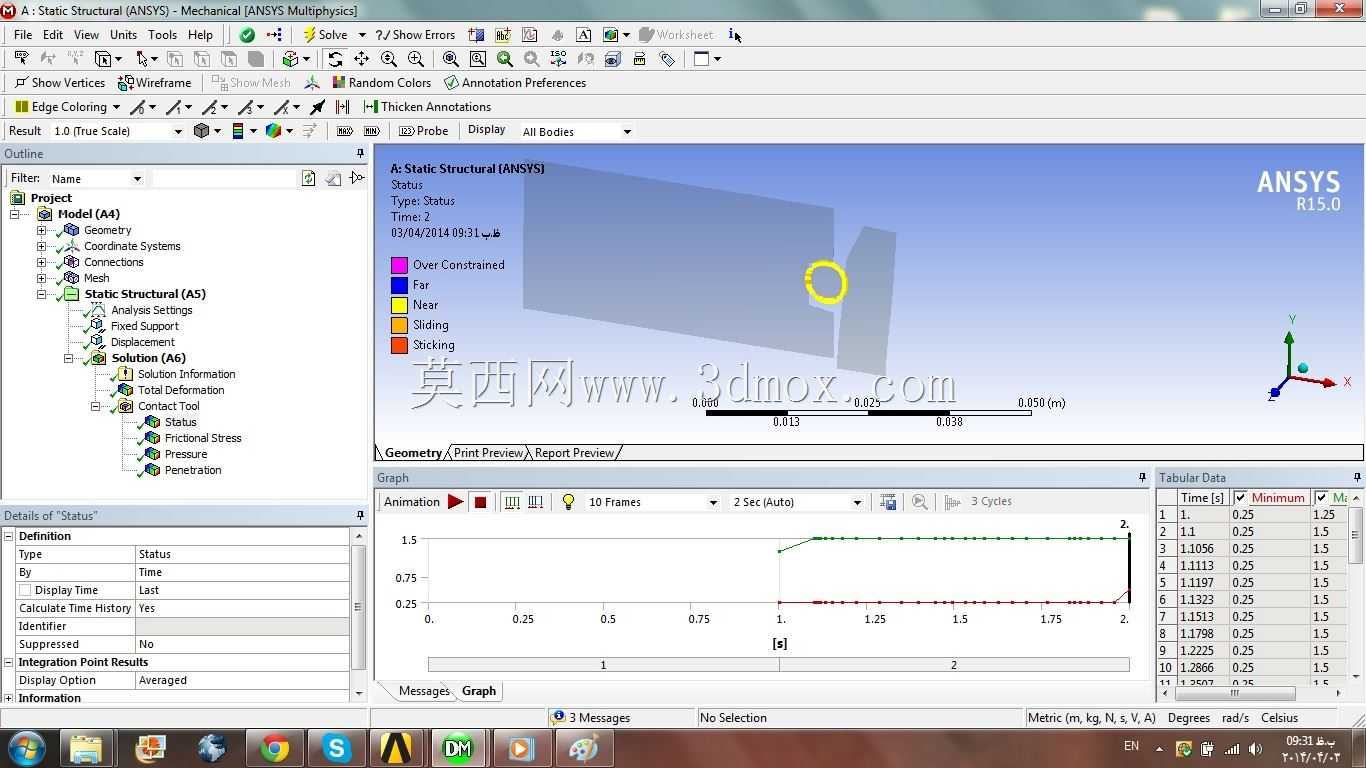Open the Tools menu
The height and width of the screenshot is (768, 1366).
(163, 35)
